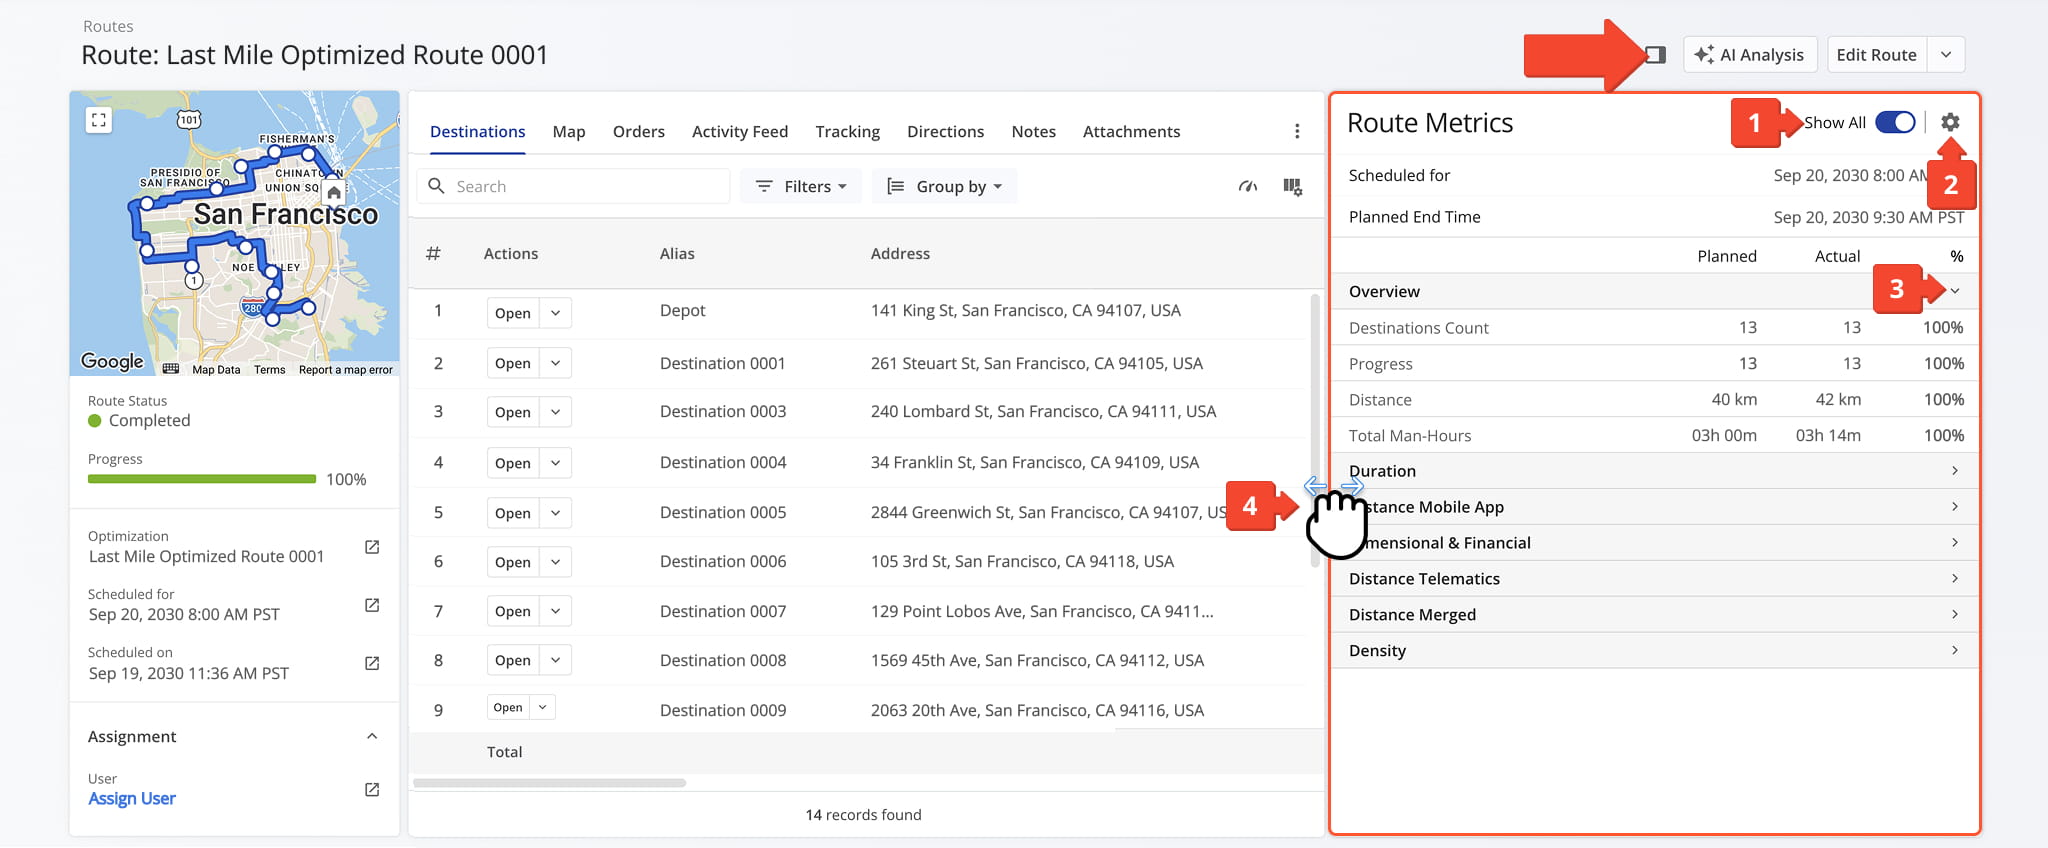Expand the Dimensional & Financial section
The width and height of the screenshot is (2048, 848).
[1954, 542]
